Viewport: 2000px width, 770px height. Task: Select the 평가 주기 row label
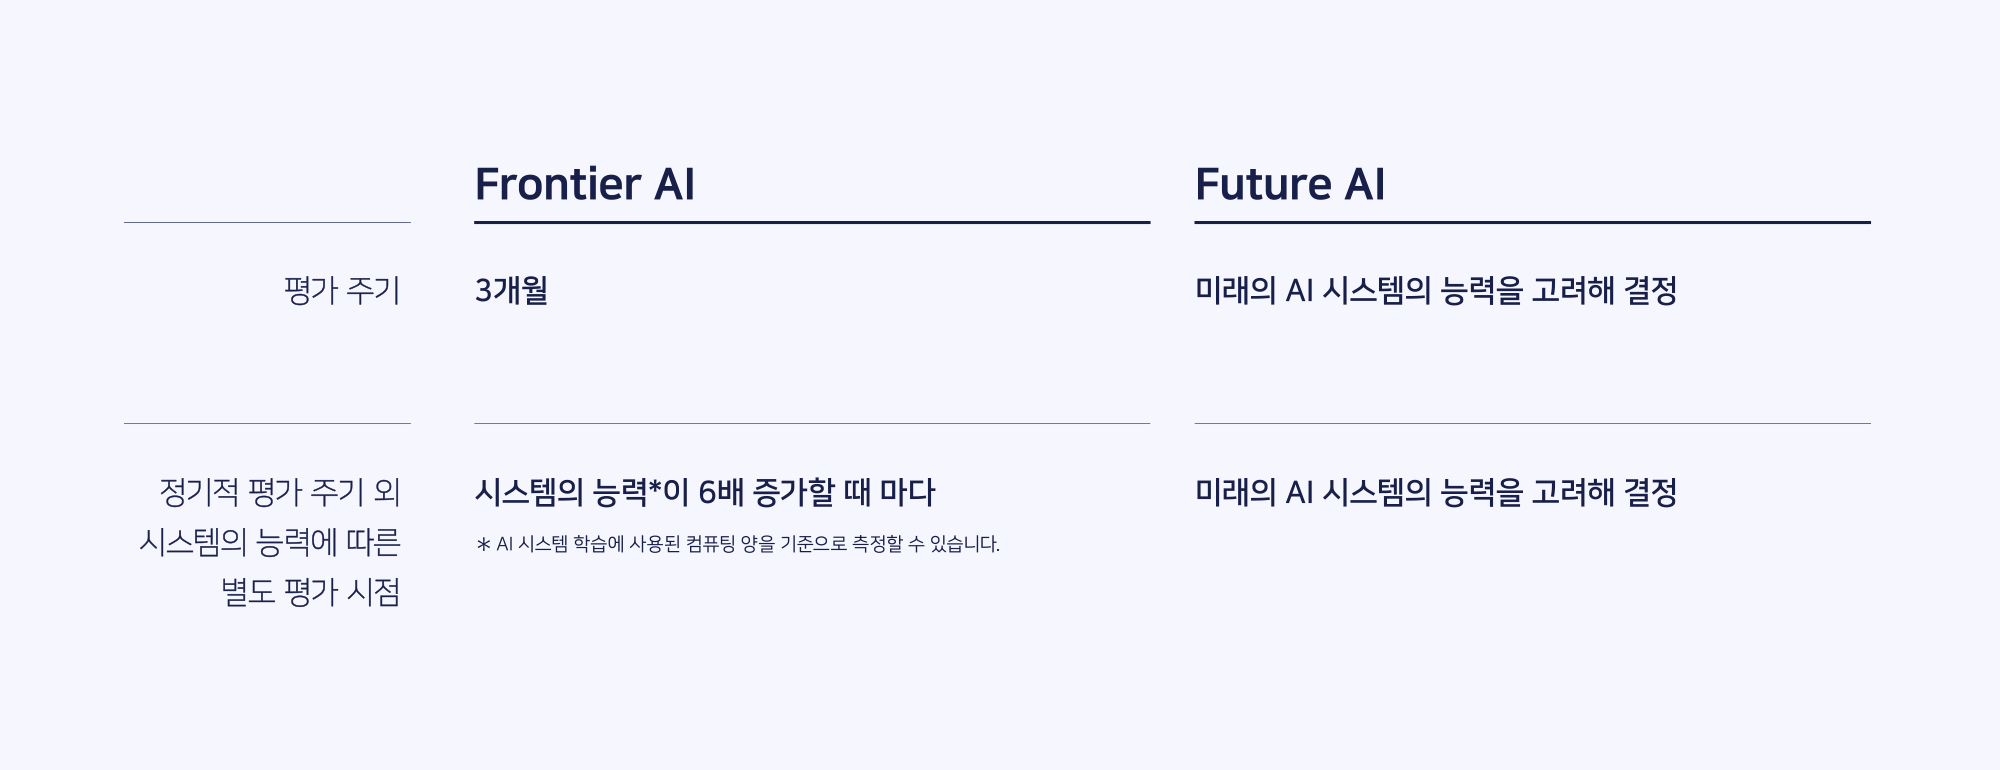[342, 291]
